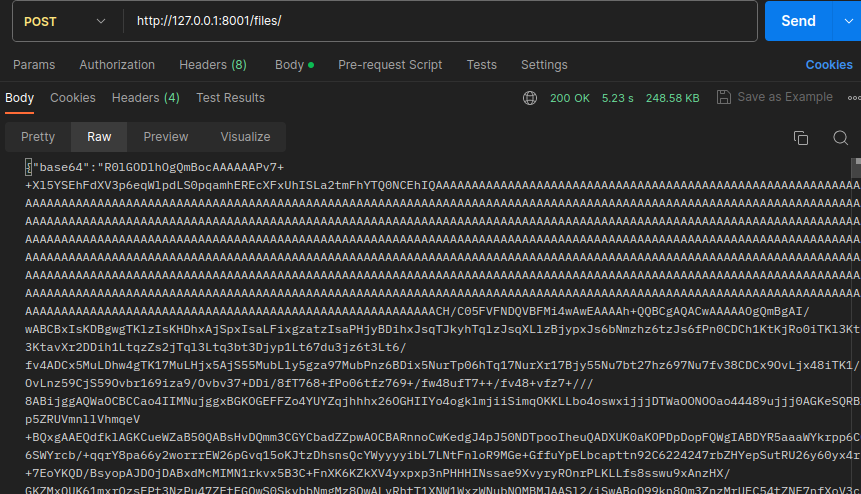Open the Authorization tab
This screenshot has width=861, height=494.
pos(117,65)
